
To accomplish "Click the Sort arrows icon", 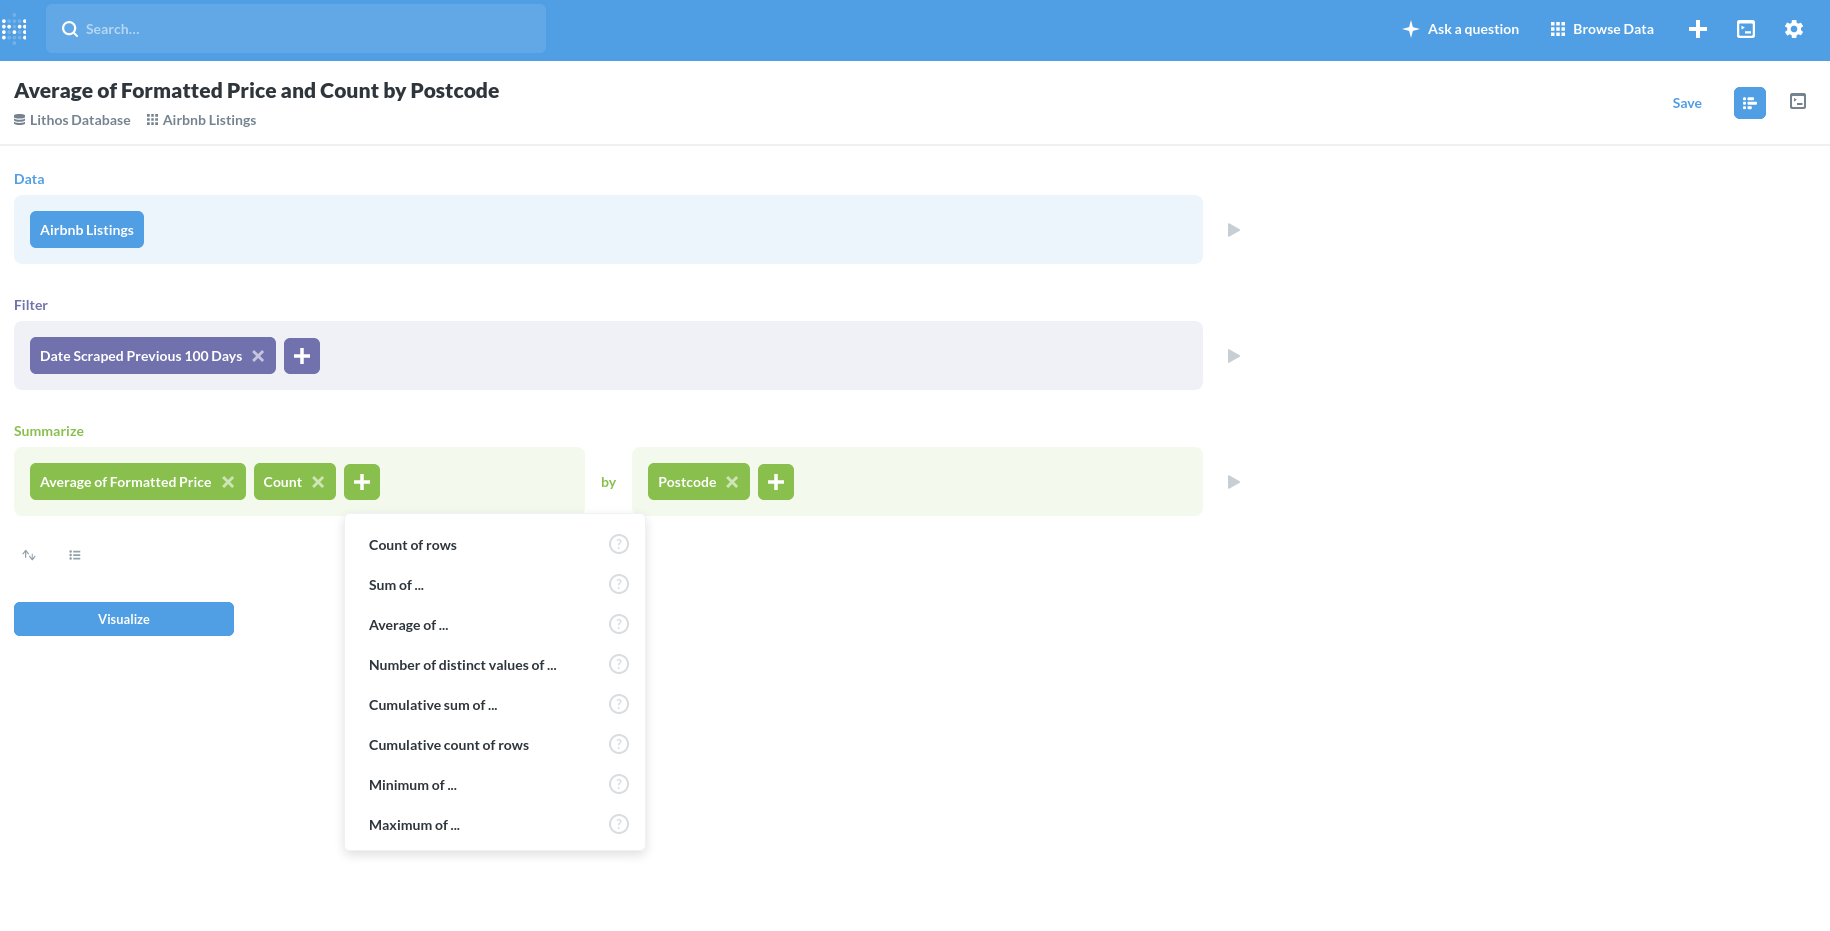I will (x=29, y=555).
